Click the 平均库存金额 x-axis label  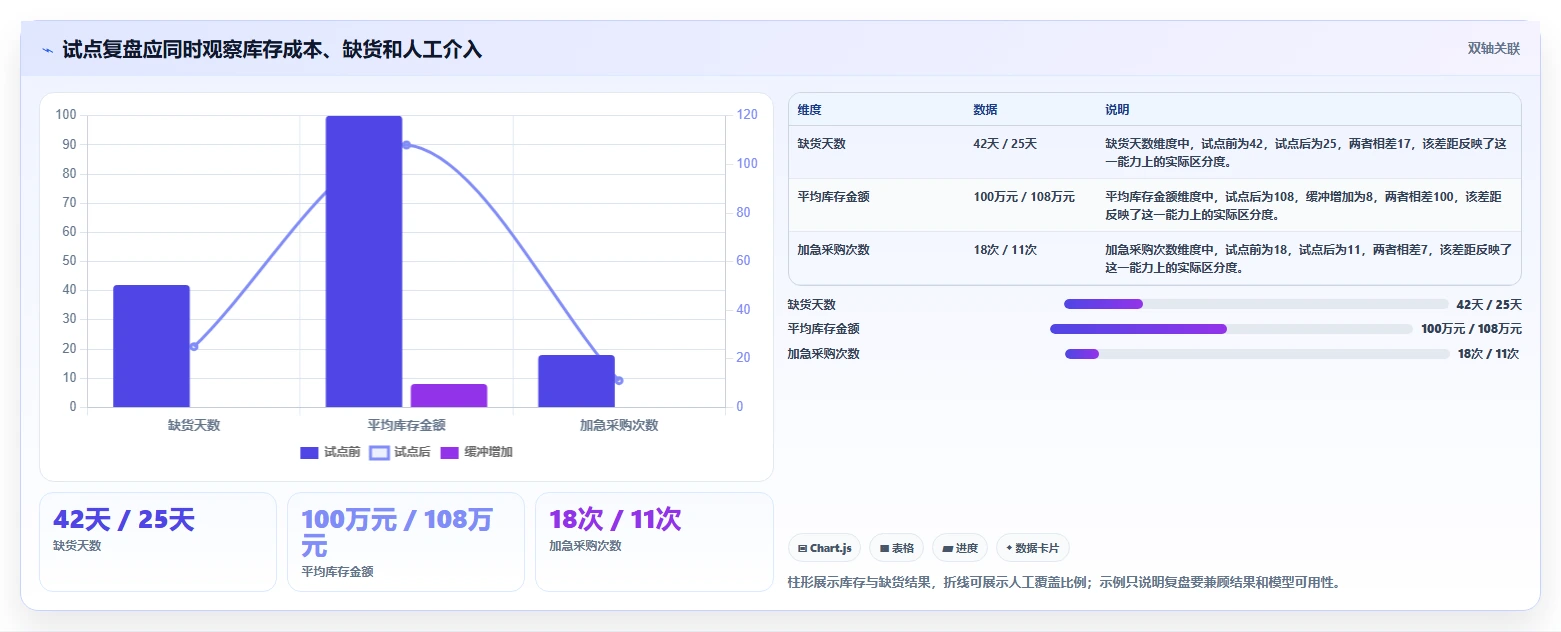tap(406, 425)
